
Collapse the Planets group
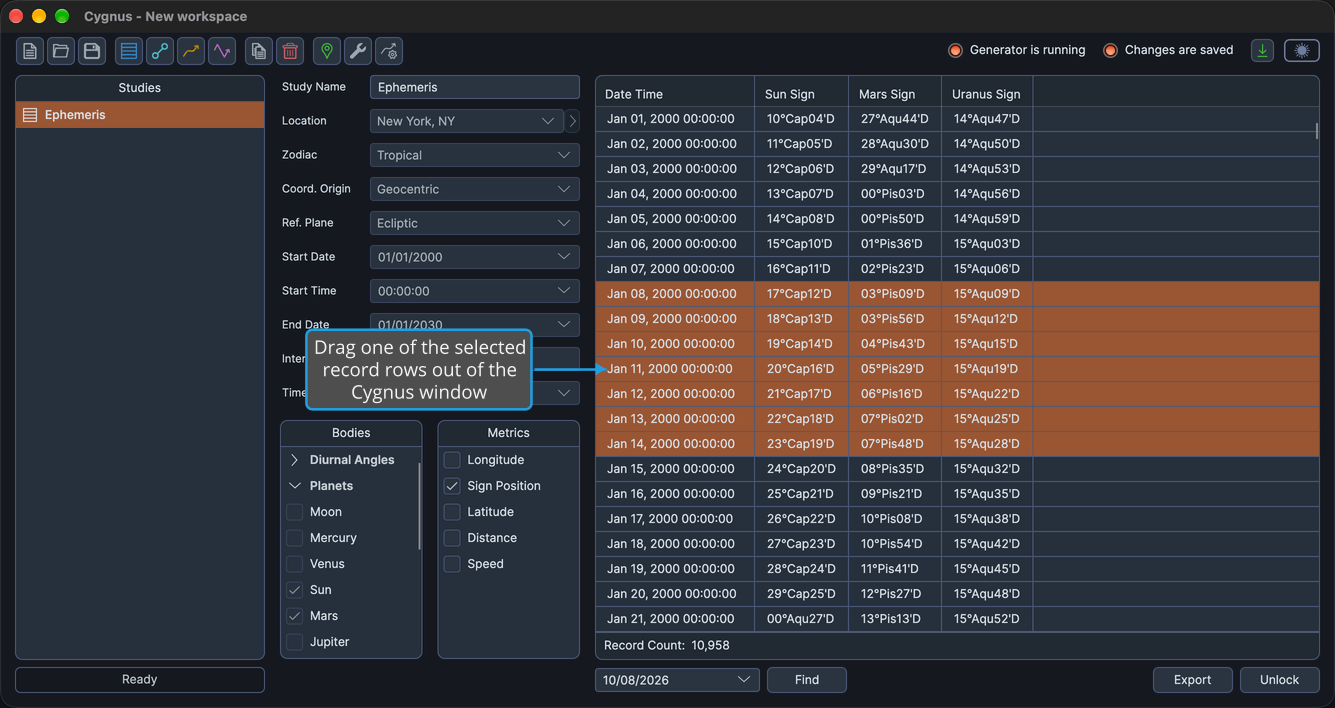[x=295, y=486]
